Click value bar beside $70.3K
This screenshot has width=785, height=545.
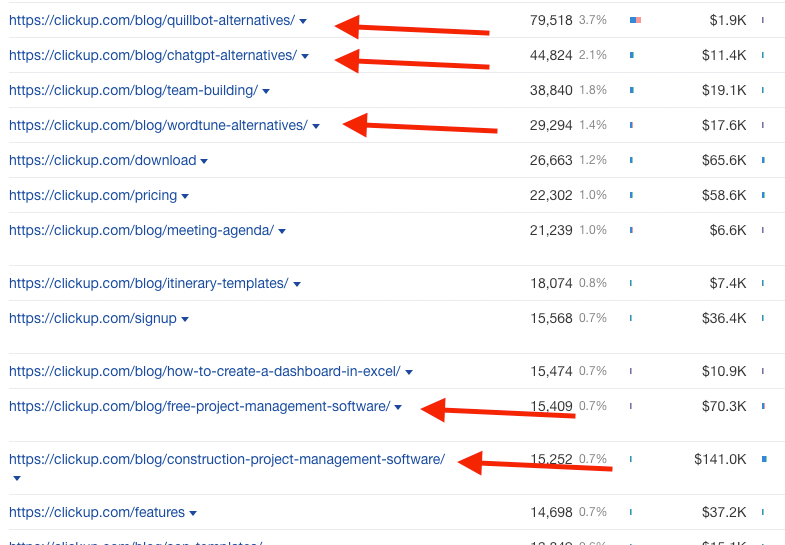click(x=763, y=406)
